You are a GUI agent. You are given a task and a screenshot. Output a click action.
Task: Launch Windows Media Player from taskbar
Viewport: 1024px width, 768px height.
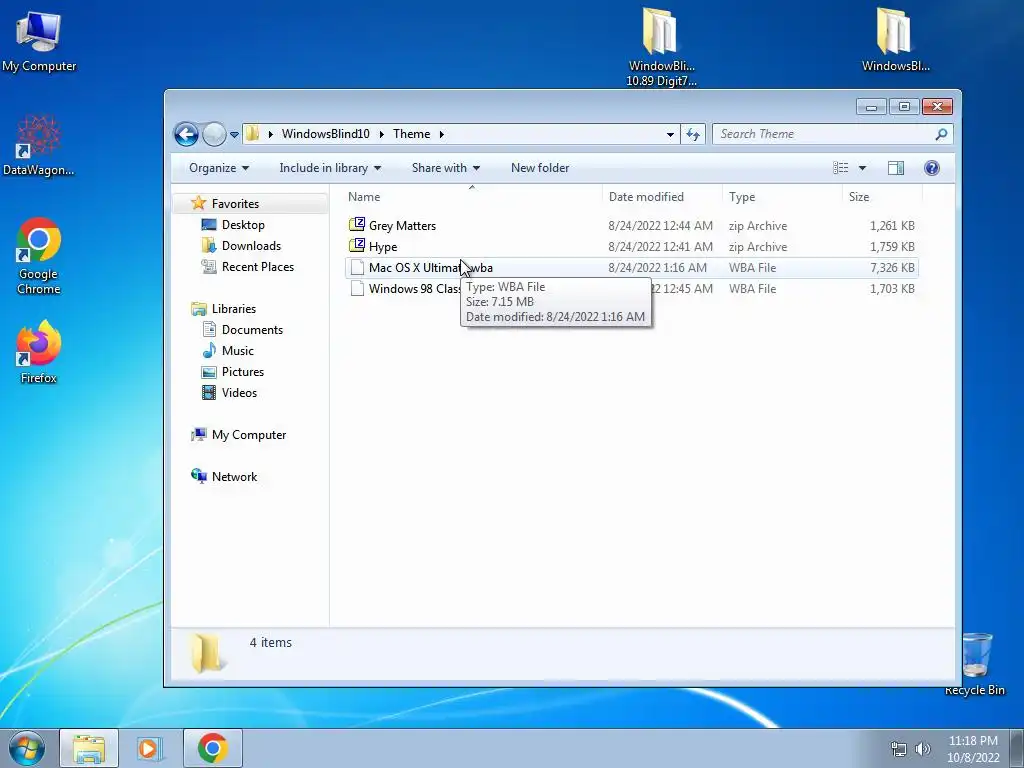(150, 748)
